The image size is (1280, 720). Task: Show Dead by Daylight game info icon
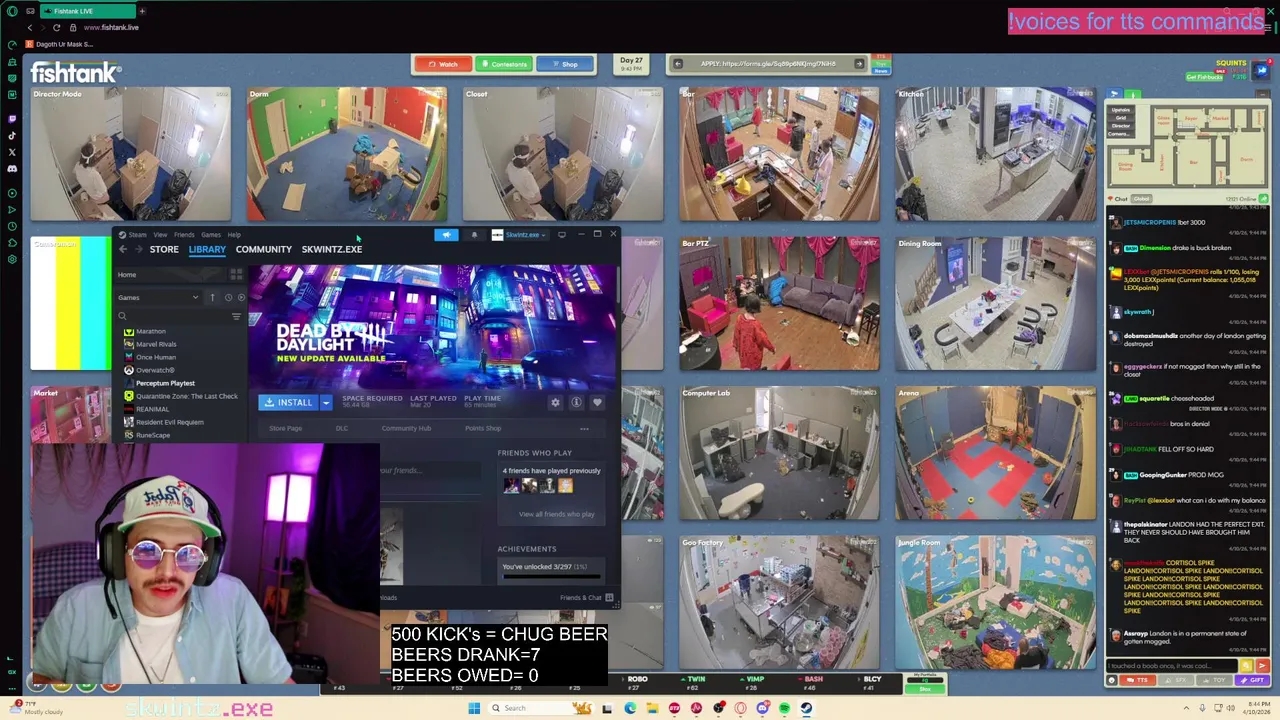coord(576,402)
